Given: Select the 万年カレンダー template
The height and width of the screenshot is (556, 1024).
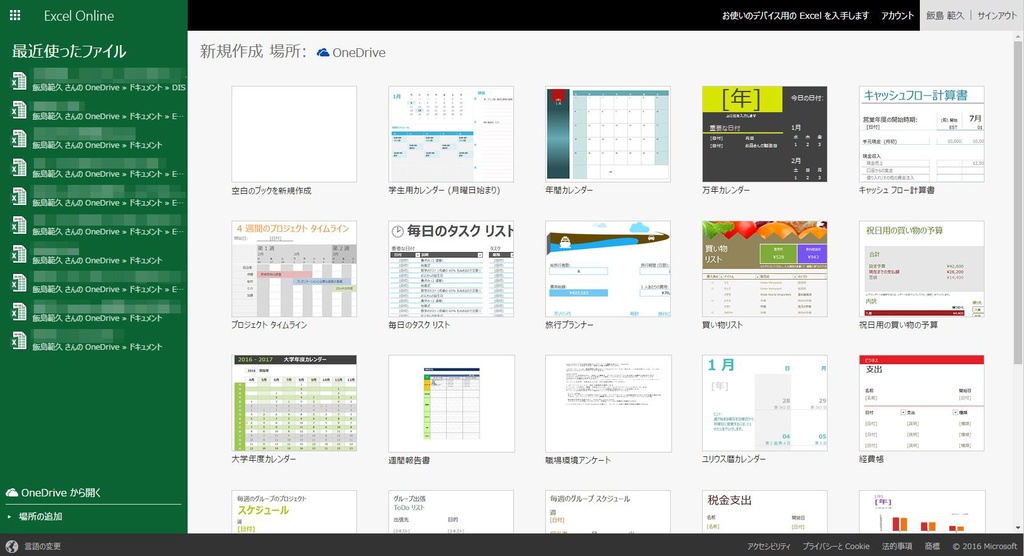Looking at the screenshot, I should [x=765, y=134].
